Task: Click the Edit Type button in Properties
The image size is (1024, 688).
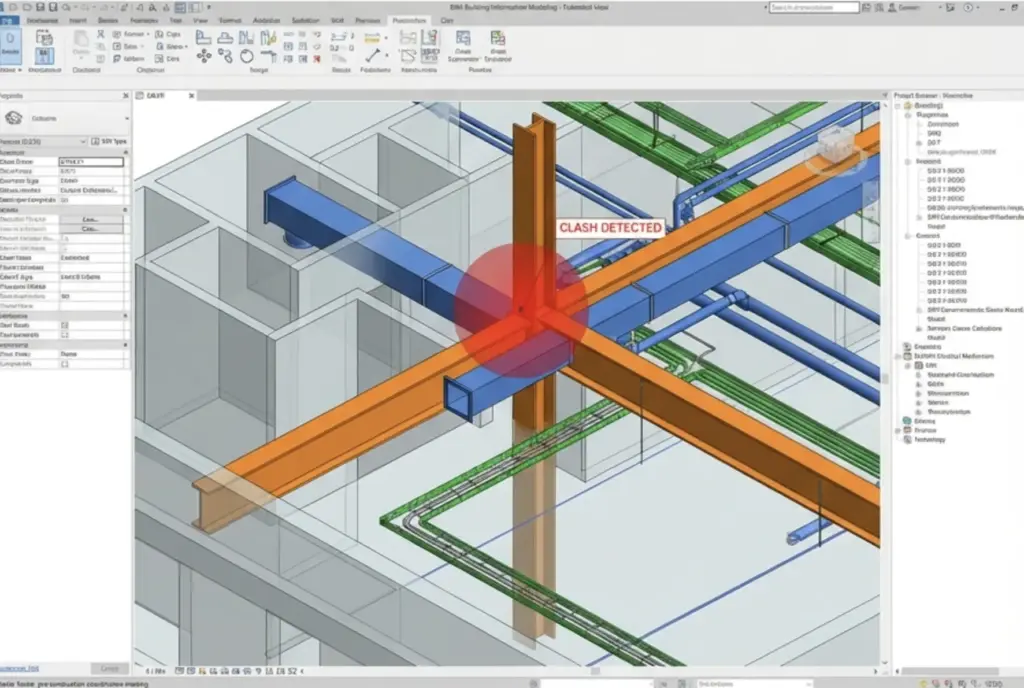Action: (108, 142)
